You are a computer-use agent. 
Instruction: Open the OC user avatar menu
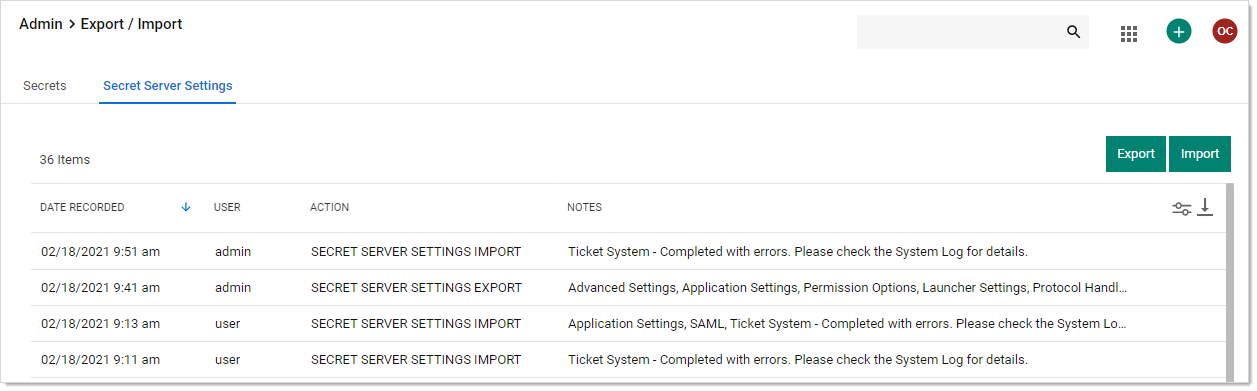(1225, 31)
